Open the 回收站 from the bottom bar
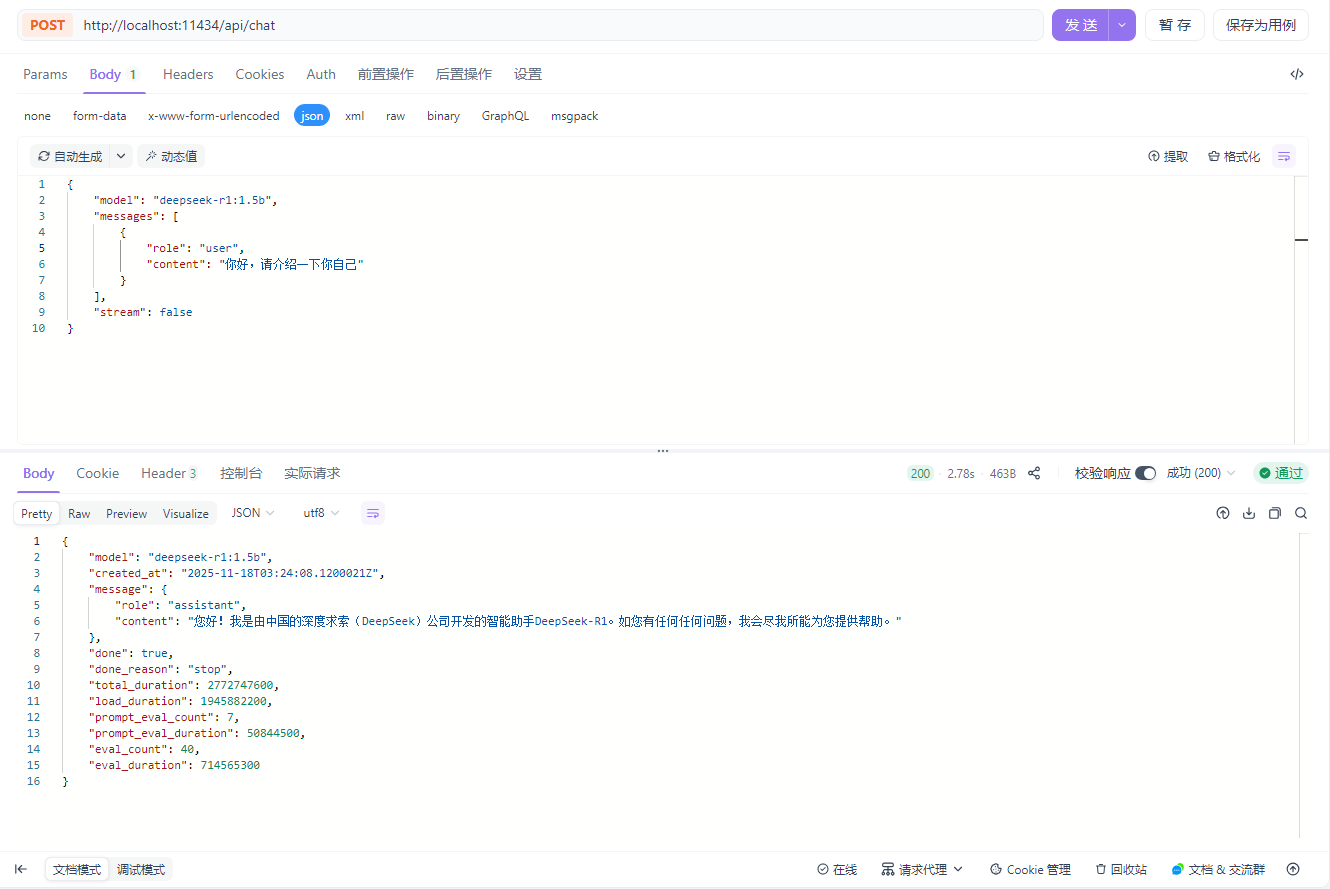This screenshot has width=1330, height=889. [1120, 869]
